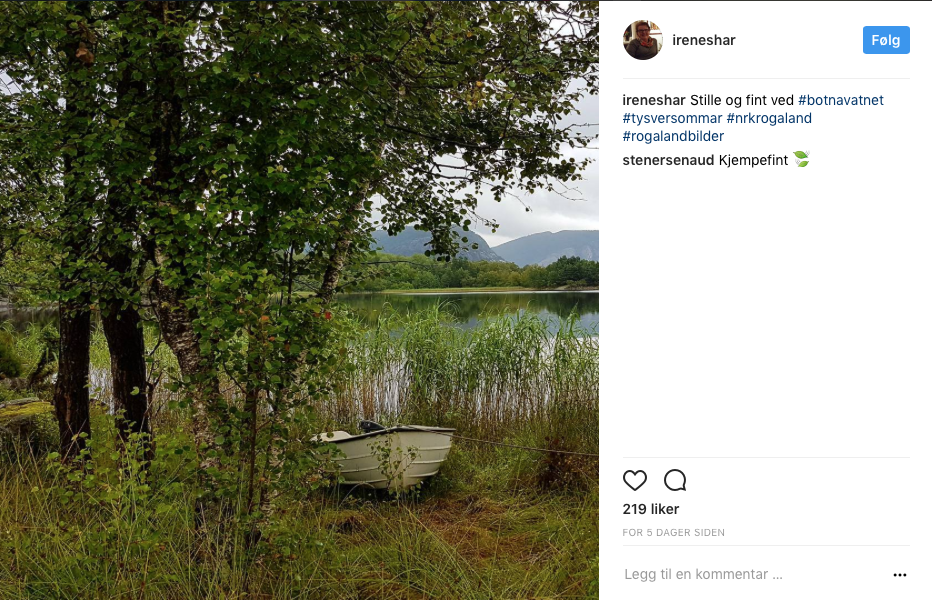Open the #nrkrogaland hashtag
Viewport: 932px width, 600px height.
click(x=769, y=118)
